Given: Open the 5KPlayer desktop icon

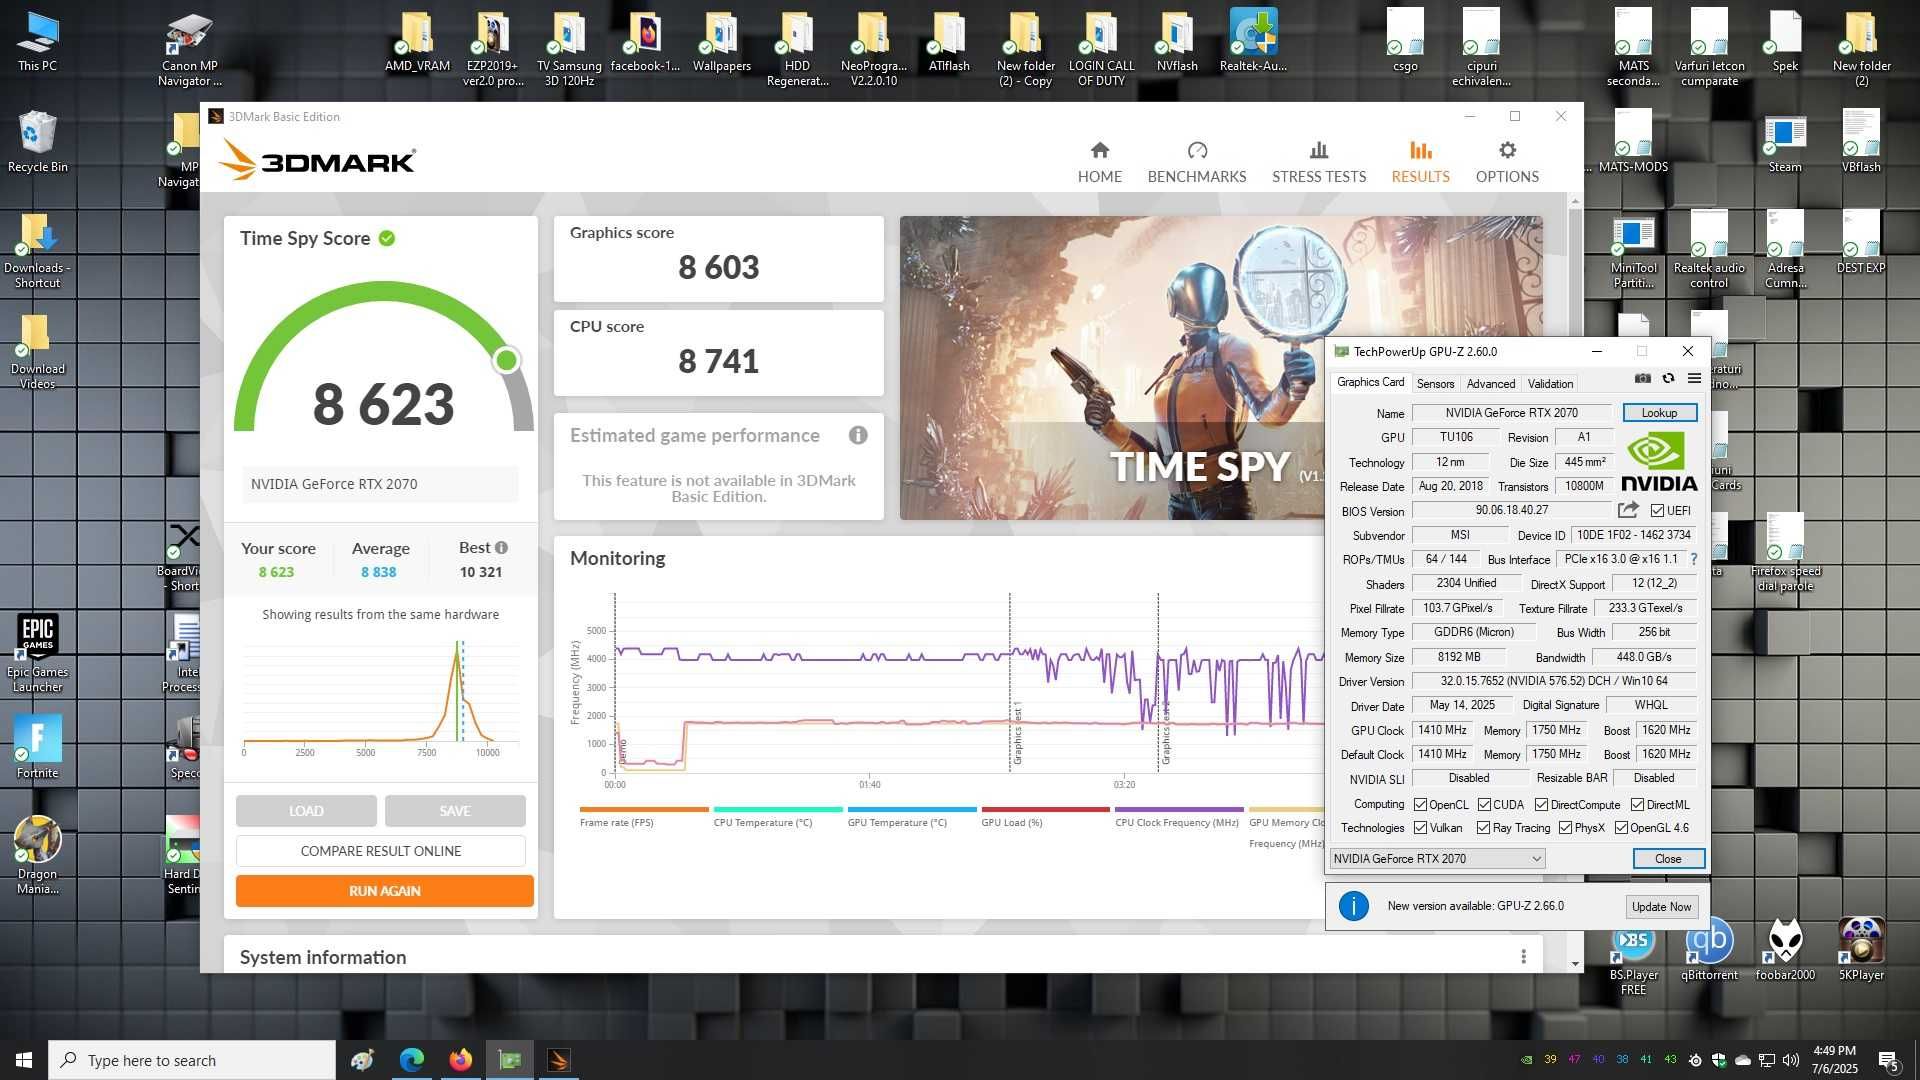Looking at the screenshot, I should tap(1861, 948).
